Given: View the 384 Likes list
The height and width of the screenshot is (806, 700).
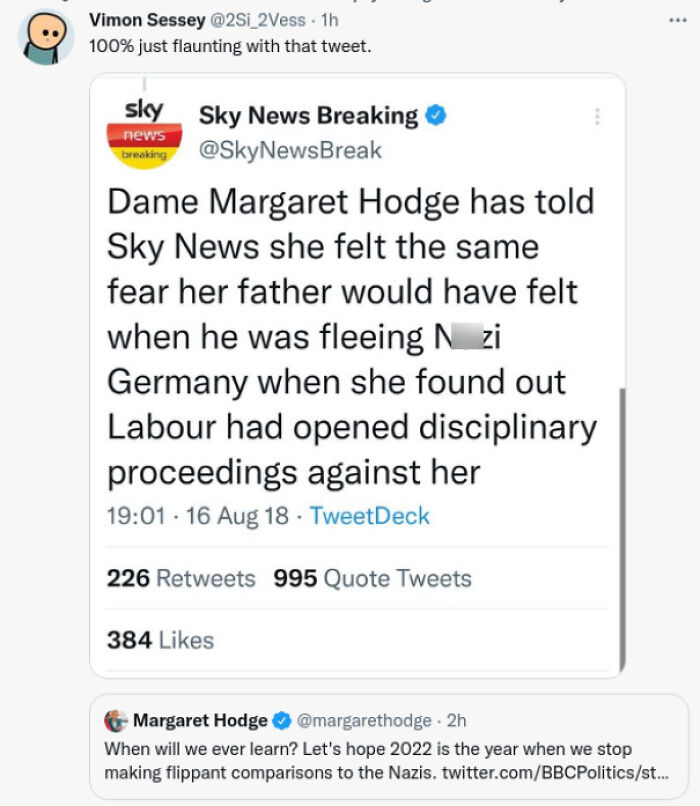Looking at the screenshot, I should [x=160, y=640].
